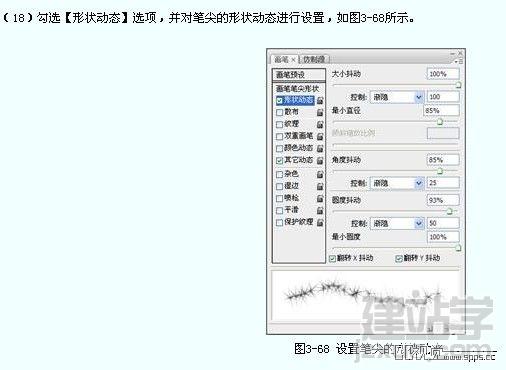Click the 大小抖动 percentage input field

pos(443,74)
